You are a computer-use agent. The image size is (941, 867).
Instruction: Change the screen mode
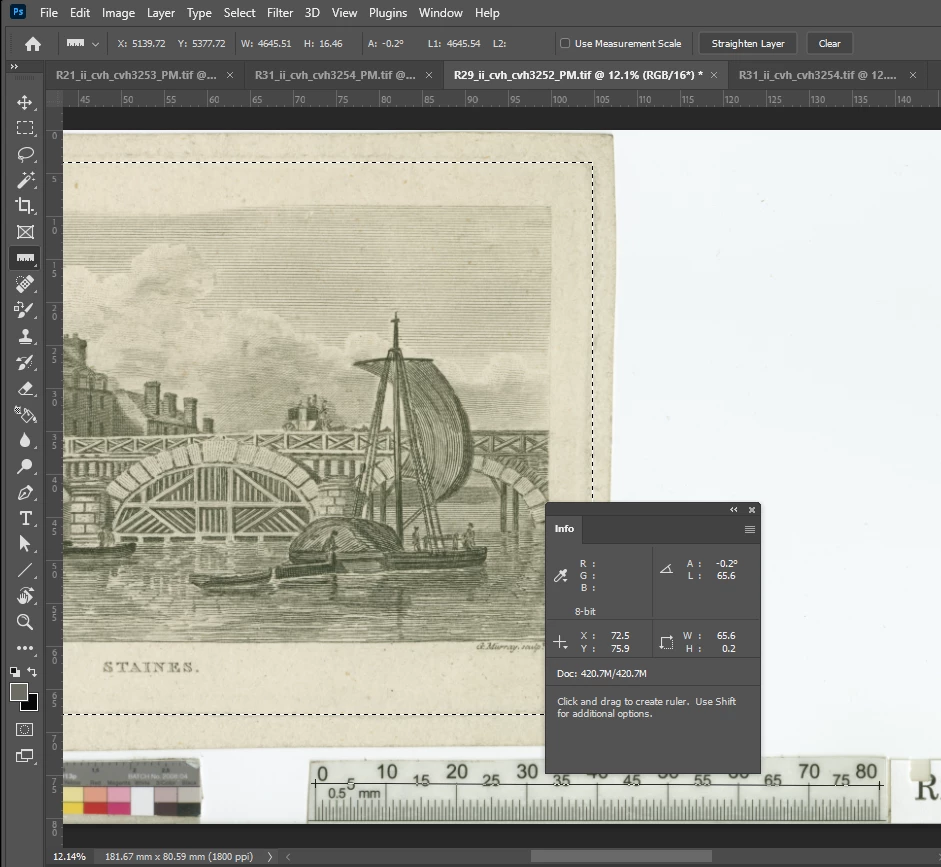(x=25, y=755)
